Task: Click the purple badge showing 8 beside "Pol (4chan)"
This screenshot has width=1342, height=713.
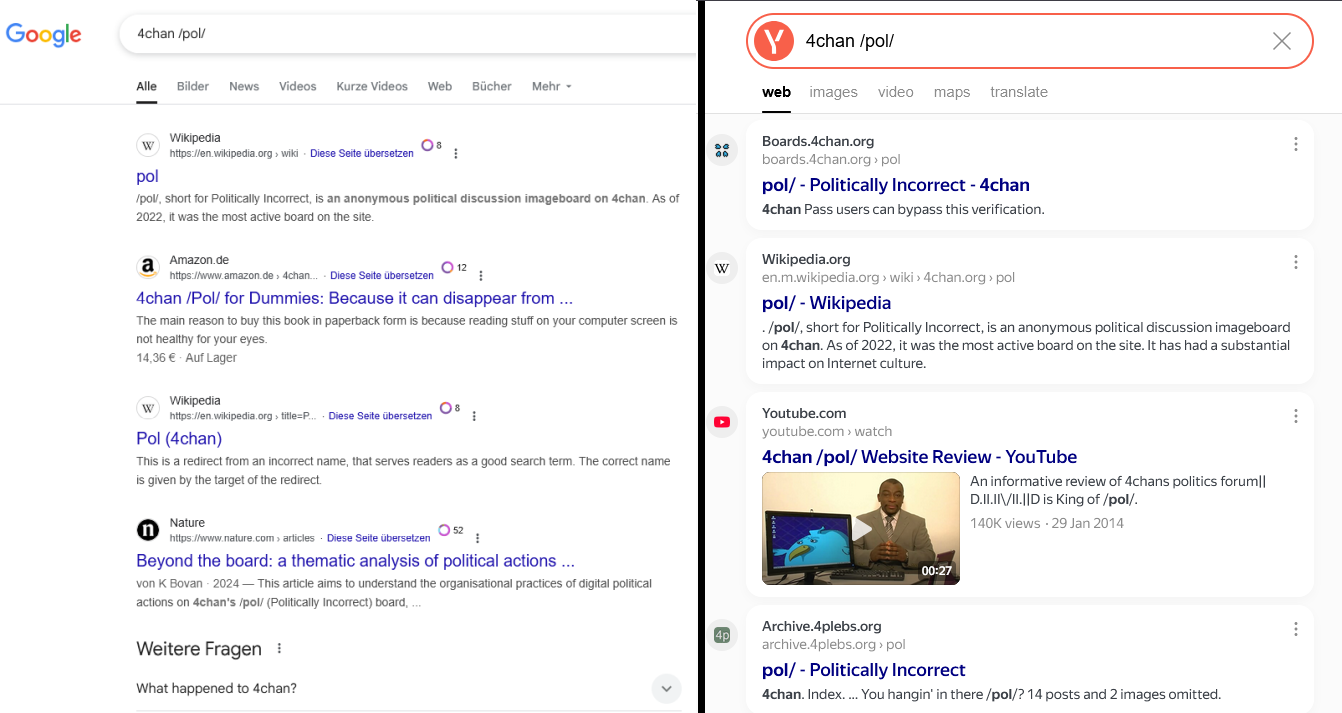Action: click(x=446, y=408)
